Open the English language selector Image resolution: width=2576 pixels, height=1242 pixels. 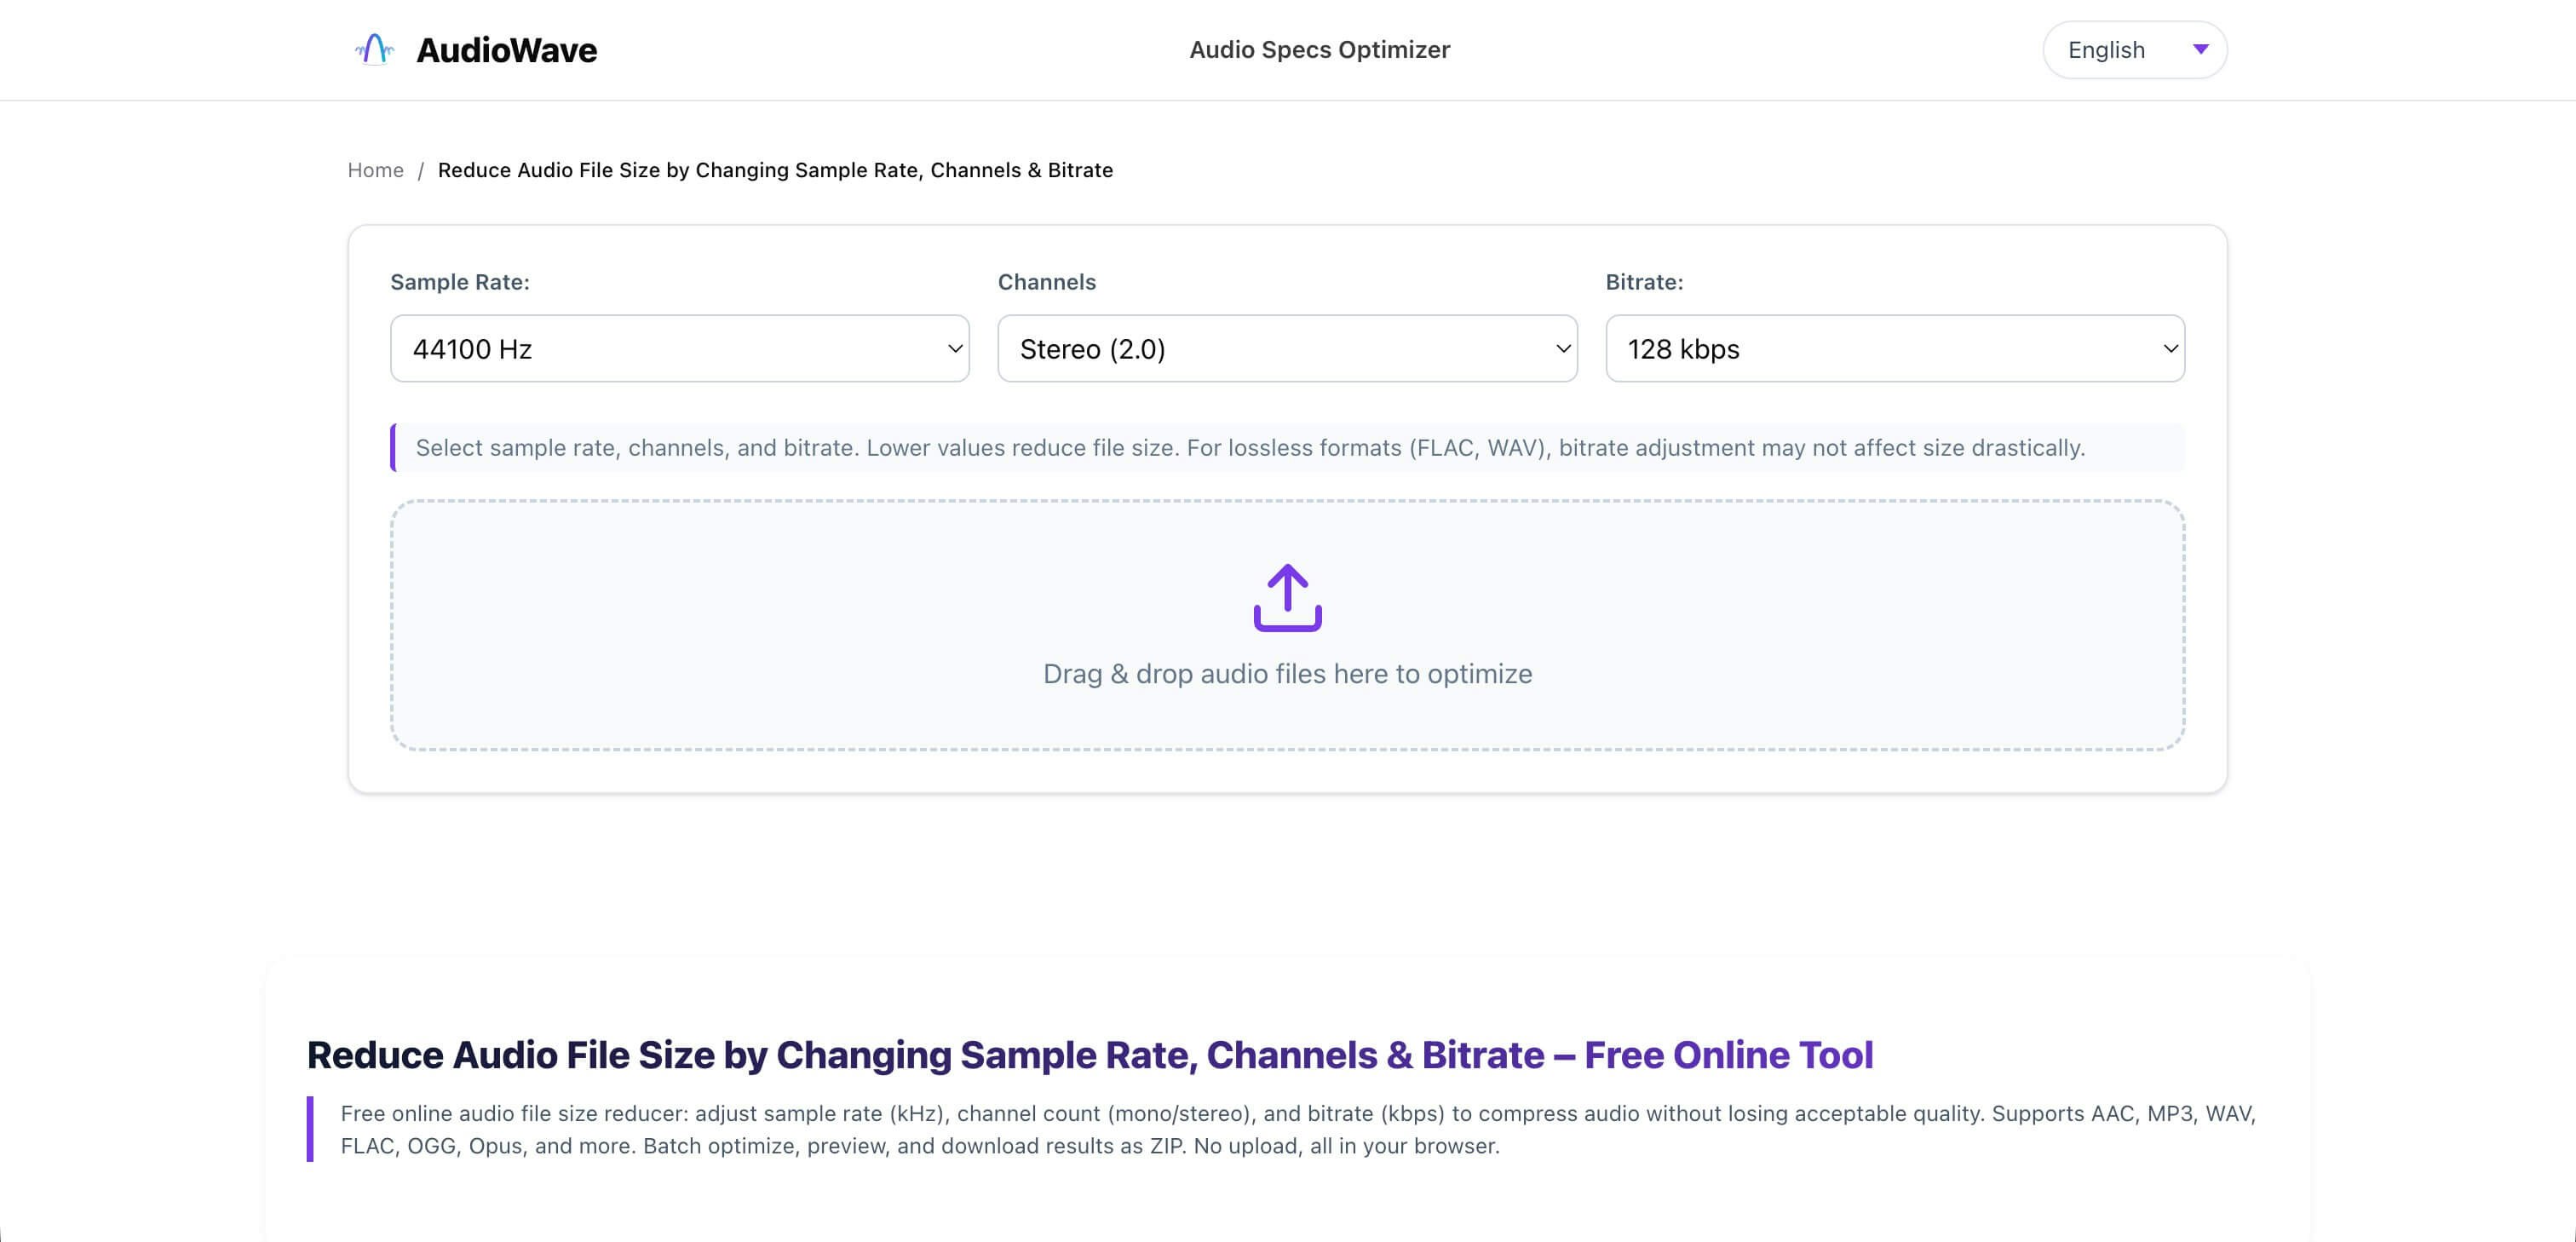click(x=2134, y=50)
